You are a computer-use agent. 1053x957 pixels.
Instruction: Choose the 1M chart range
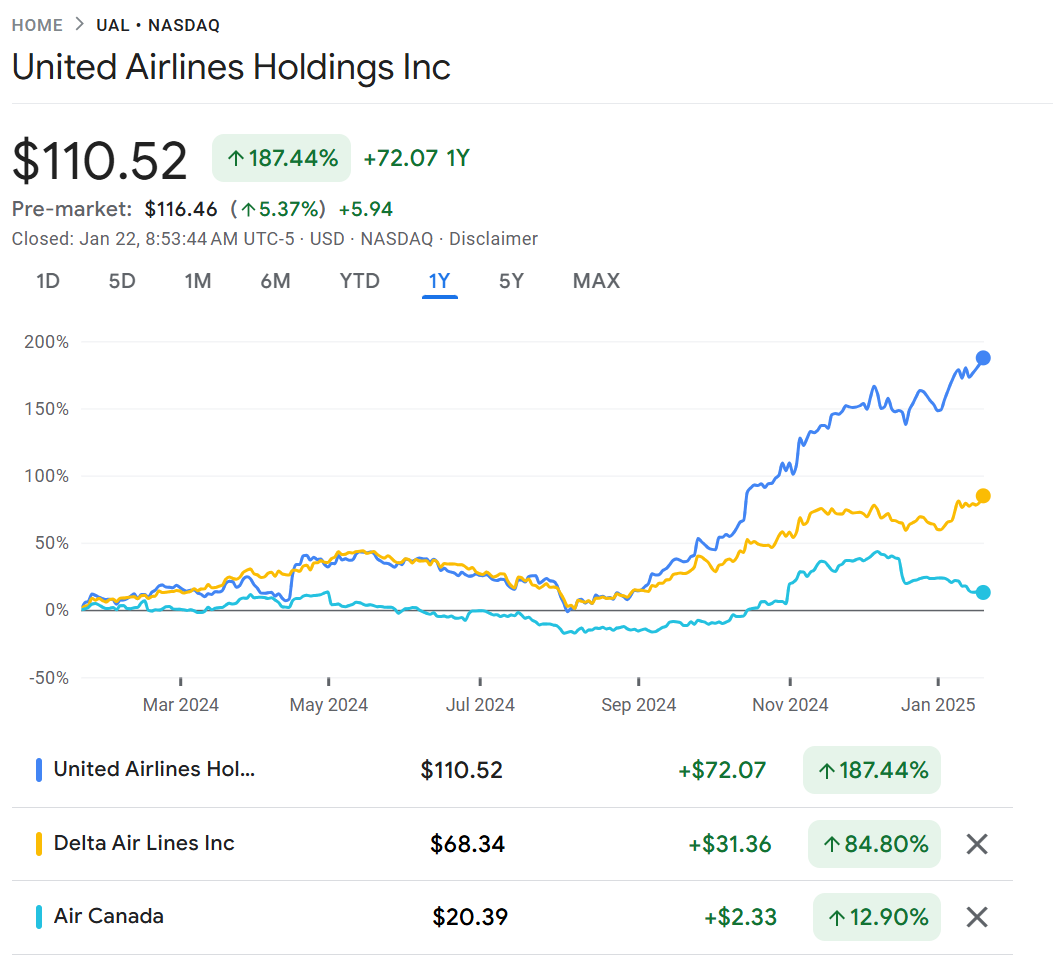point(198,281)
